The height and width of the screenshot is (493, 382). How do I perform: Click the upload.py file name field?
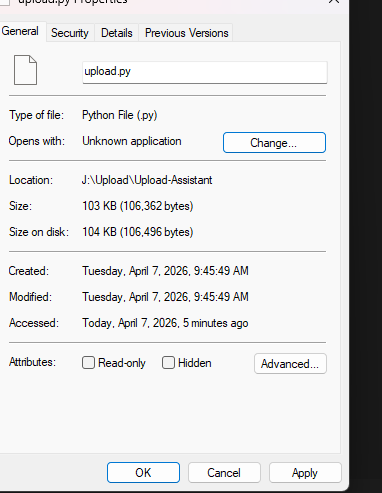(205, 72)
